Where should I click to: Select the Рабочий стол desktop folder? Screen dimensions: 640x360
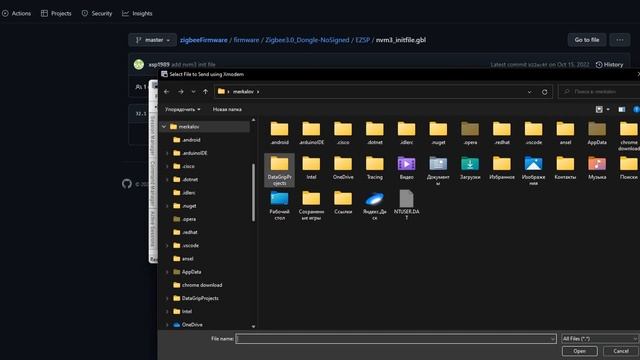point(280,205)
